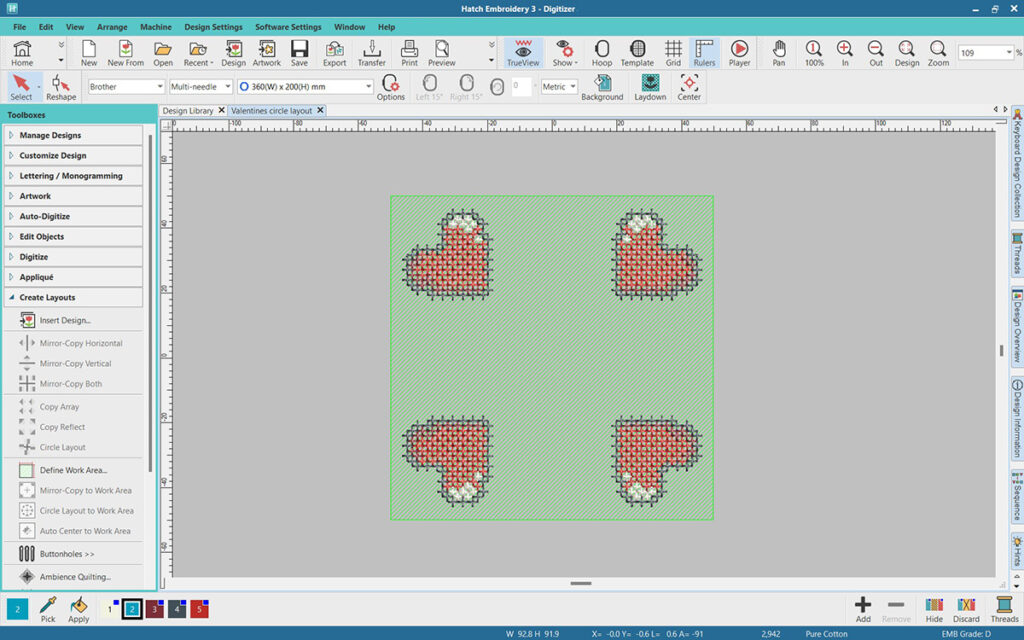
Task: Toggle TrueView display mode
Action: [523, 53]
